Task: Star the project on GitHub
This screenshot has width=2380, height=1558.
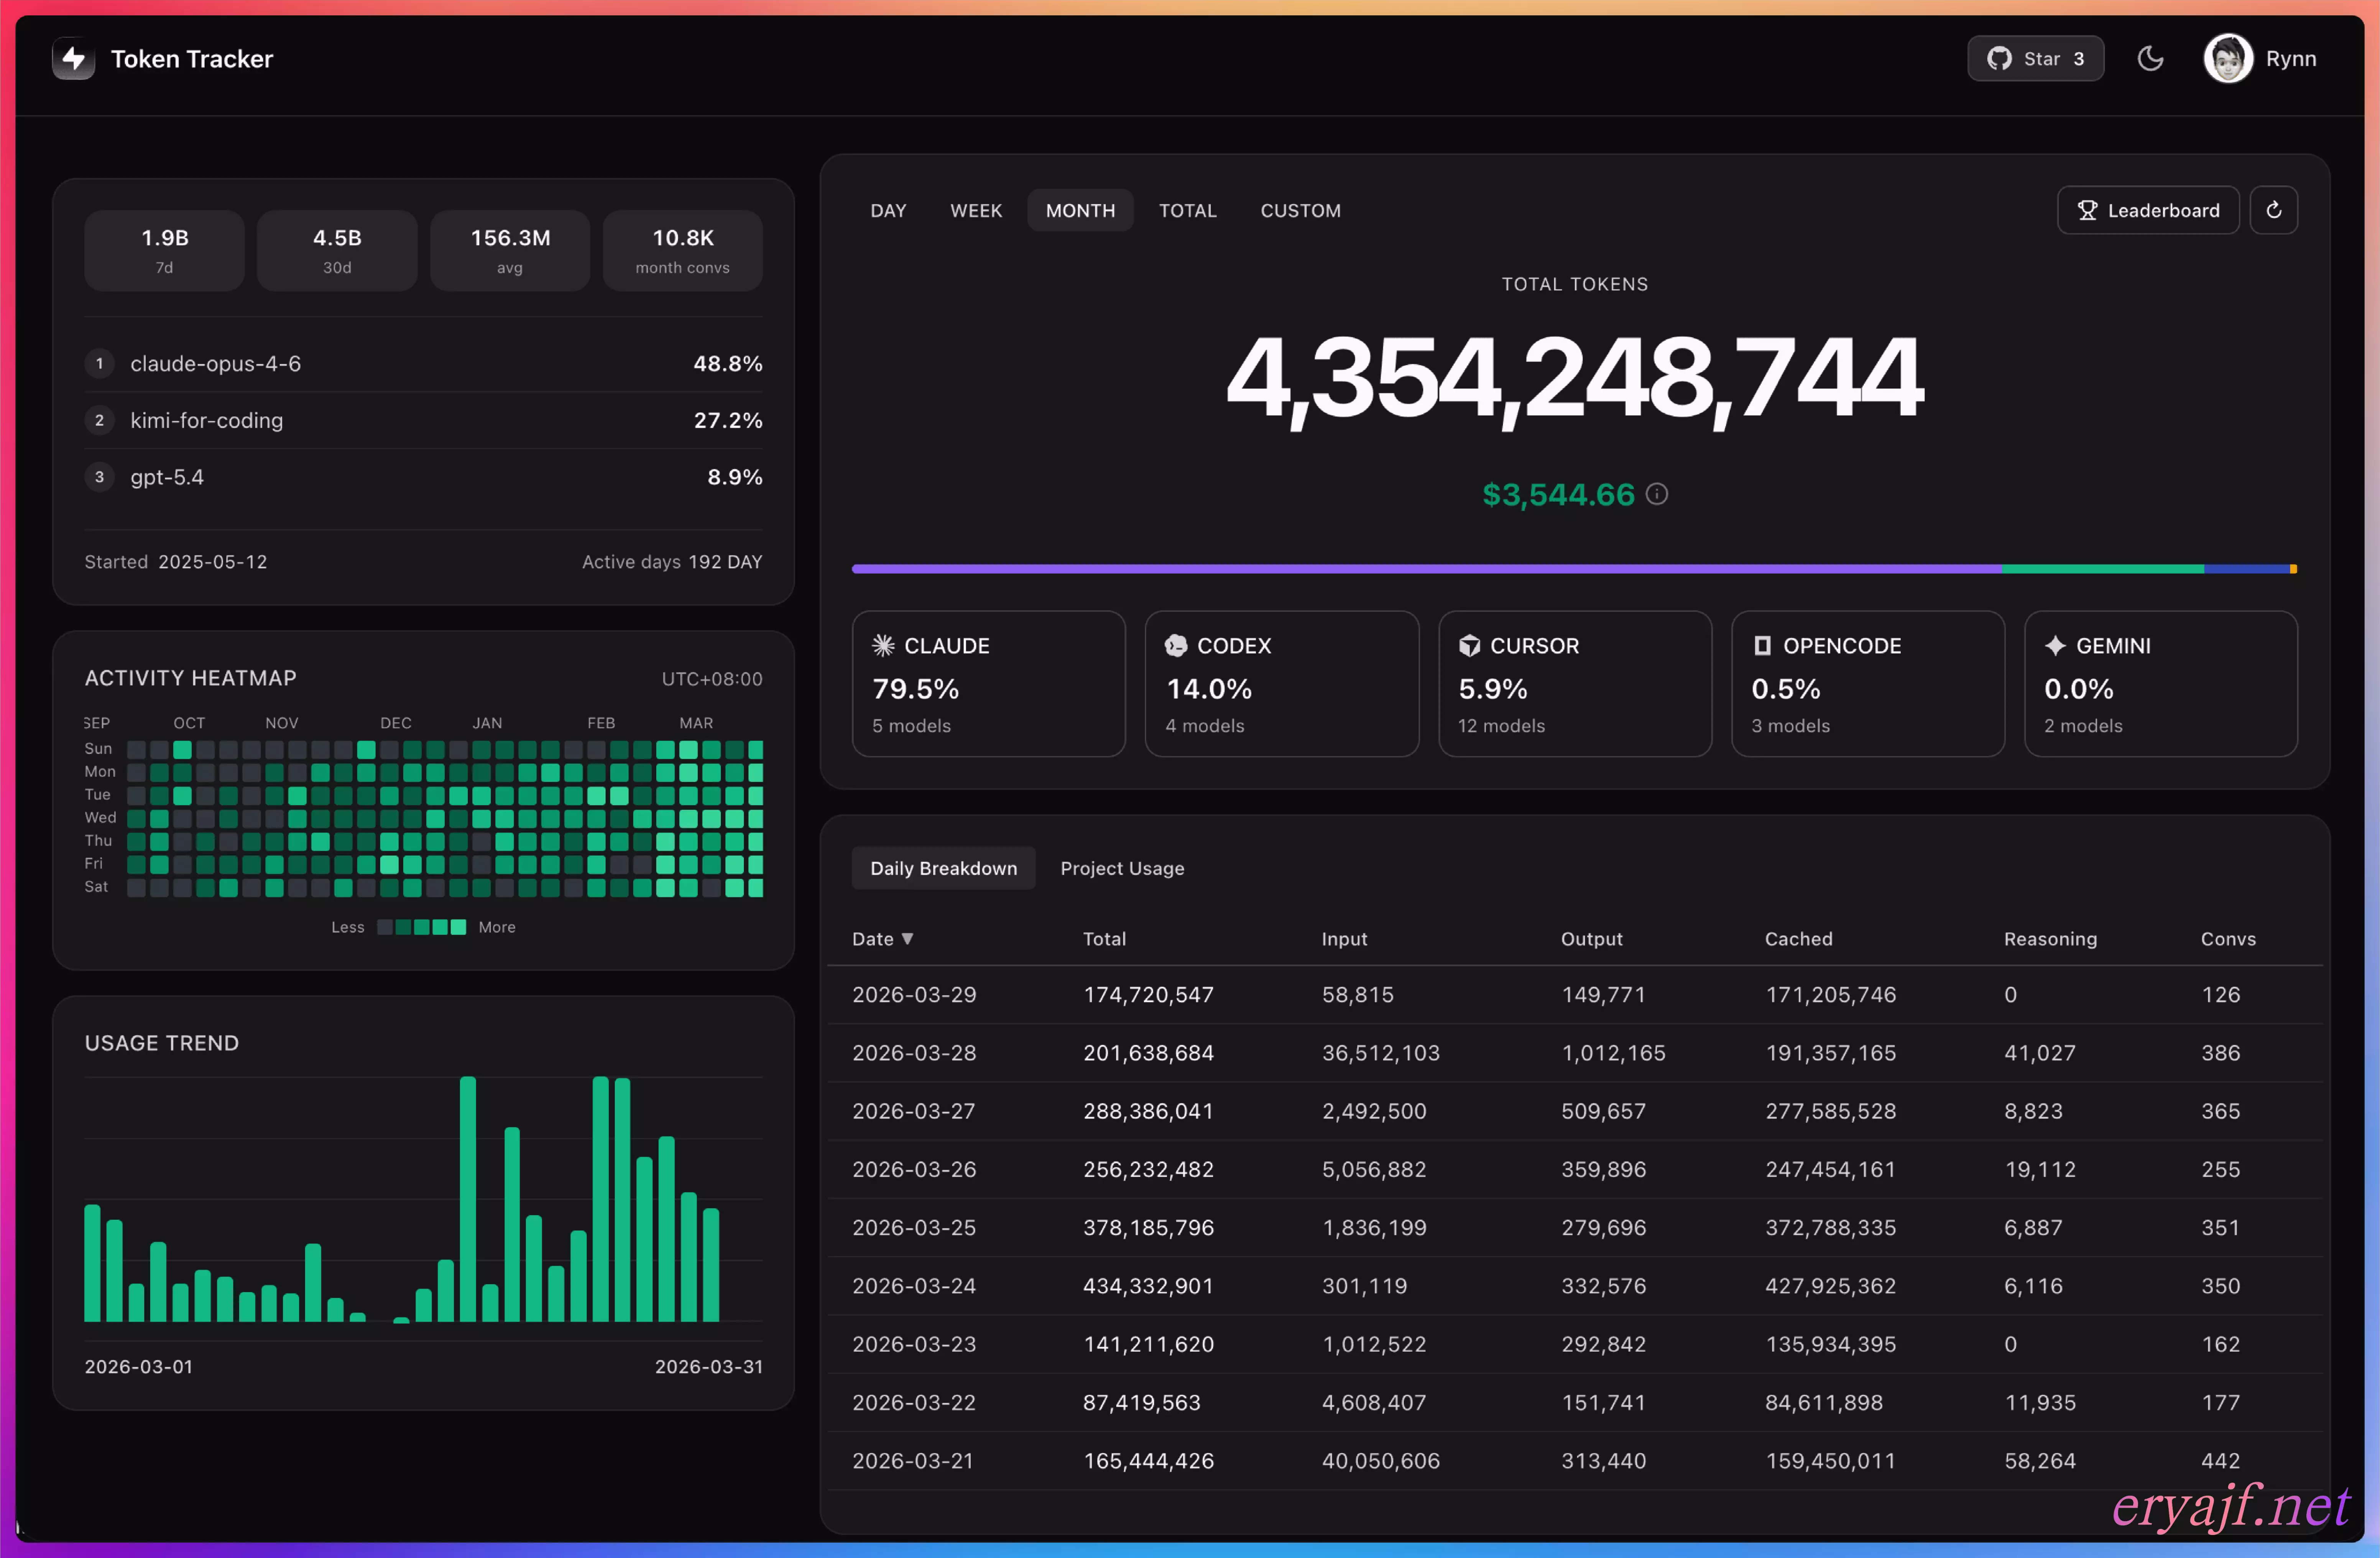Action: pos(2035,59)
